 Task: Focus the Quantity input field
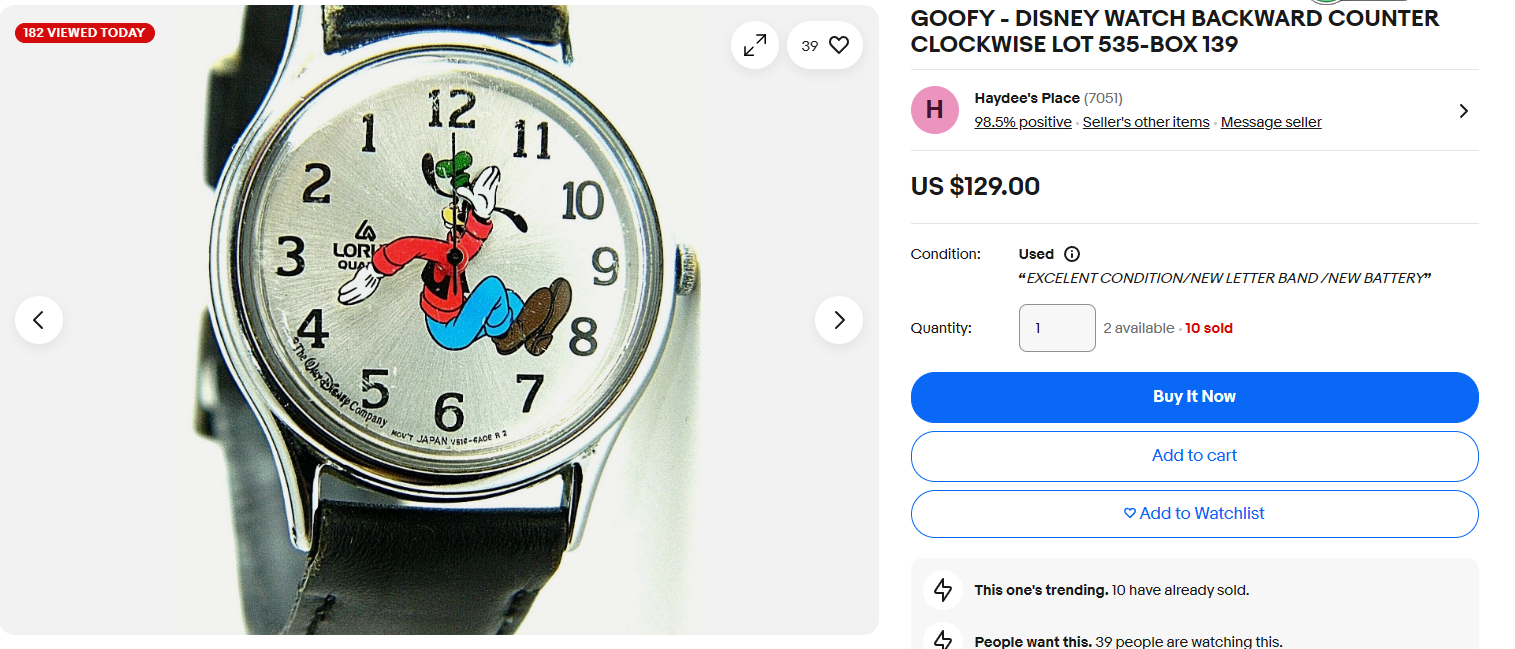1057,328
